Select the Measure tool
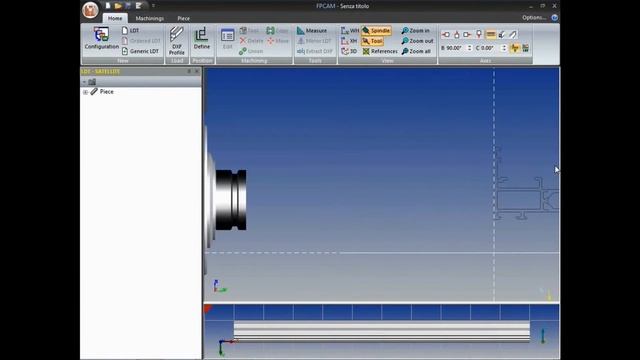 click(312, 31)
